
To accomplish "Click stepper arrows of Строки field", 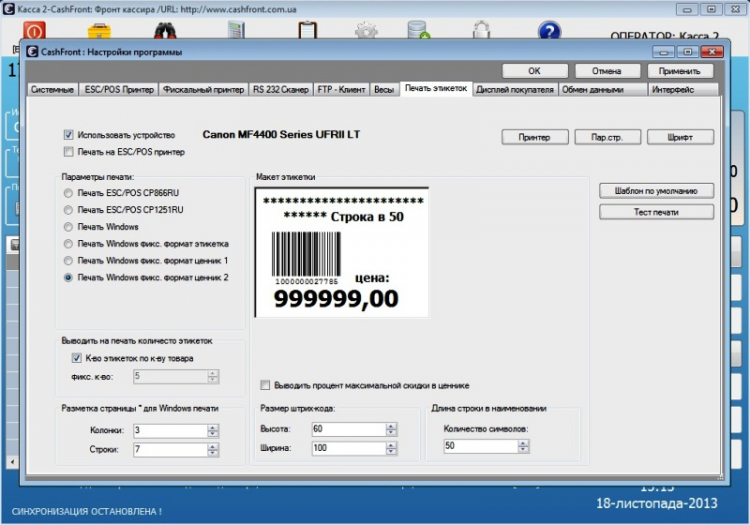I will tap(213, 449).
